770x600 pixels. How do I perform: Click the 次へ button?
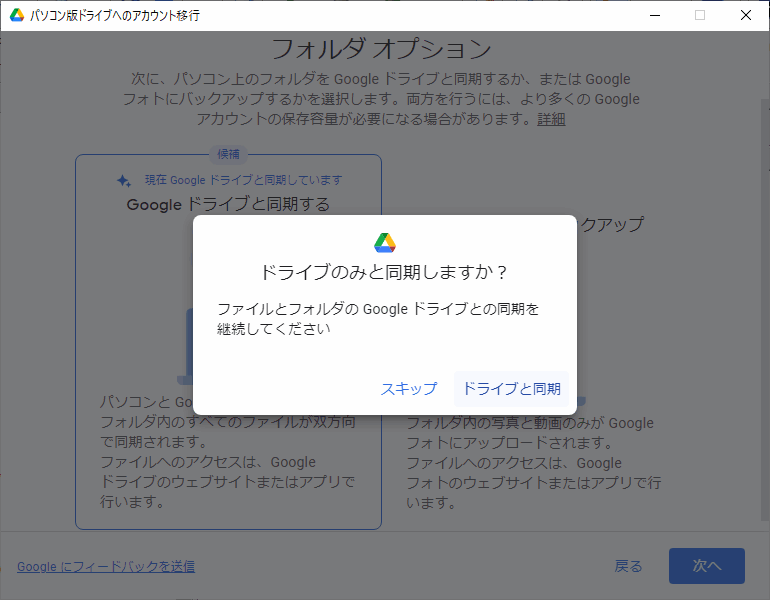tap(707, 566)
